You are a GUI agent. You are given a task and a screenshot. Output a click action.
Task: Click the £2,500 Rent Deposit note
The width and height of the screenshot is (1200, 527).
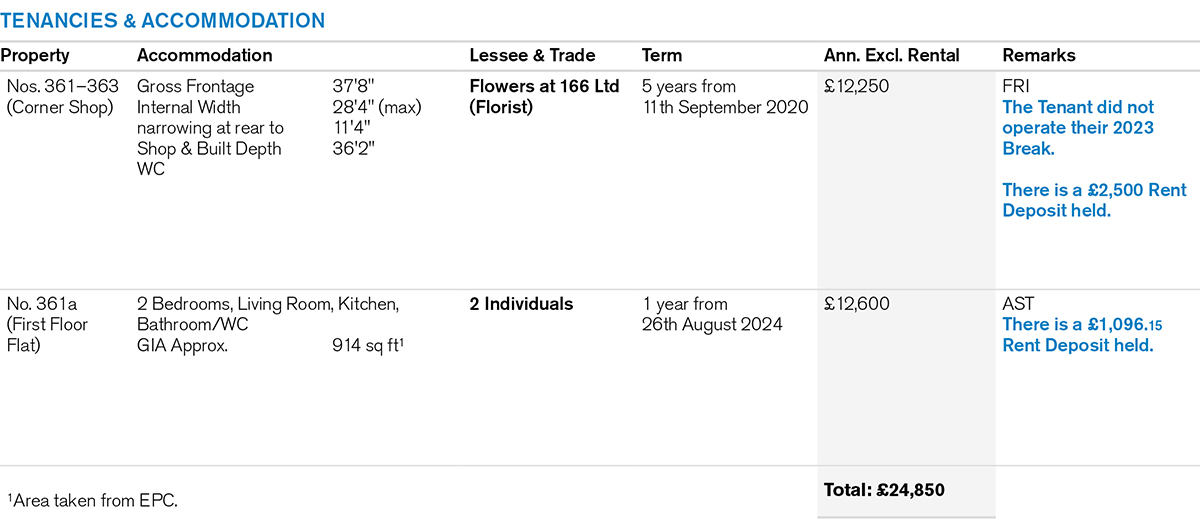tap(1094, 200)
